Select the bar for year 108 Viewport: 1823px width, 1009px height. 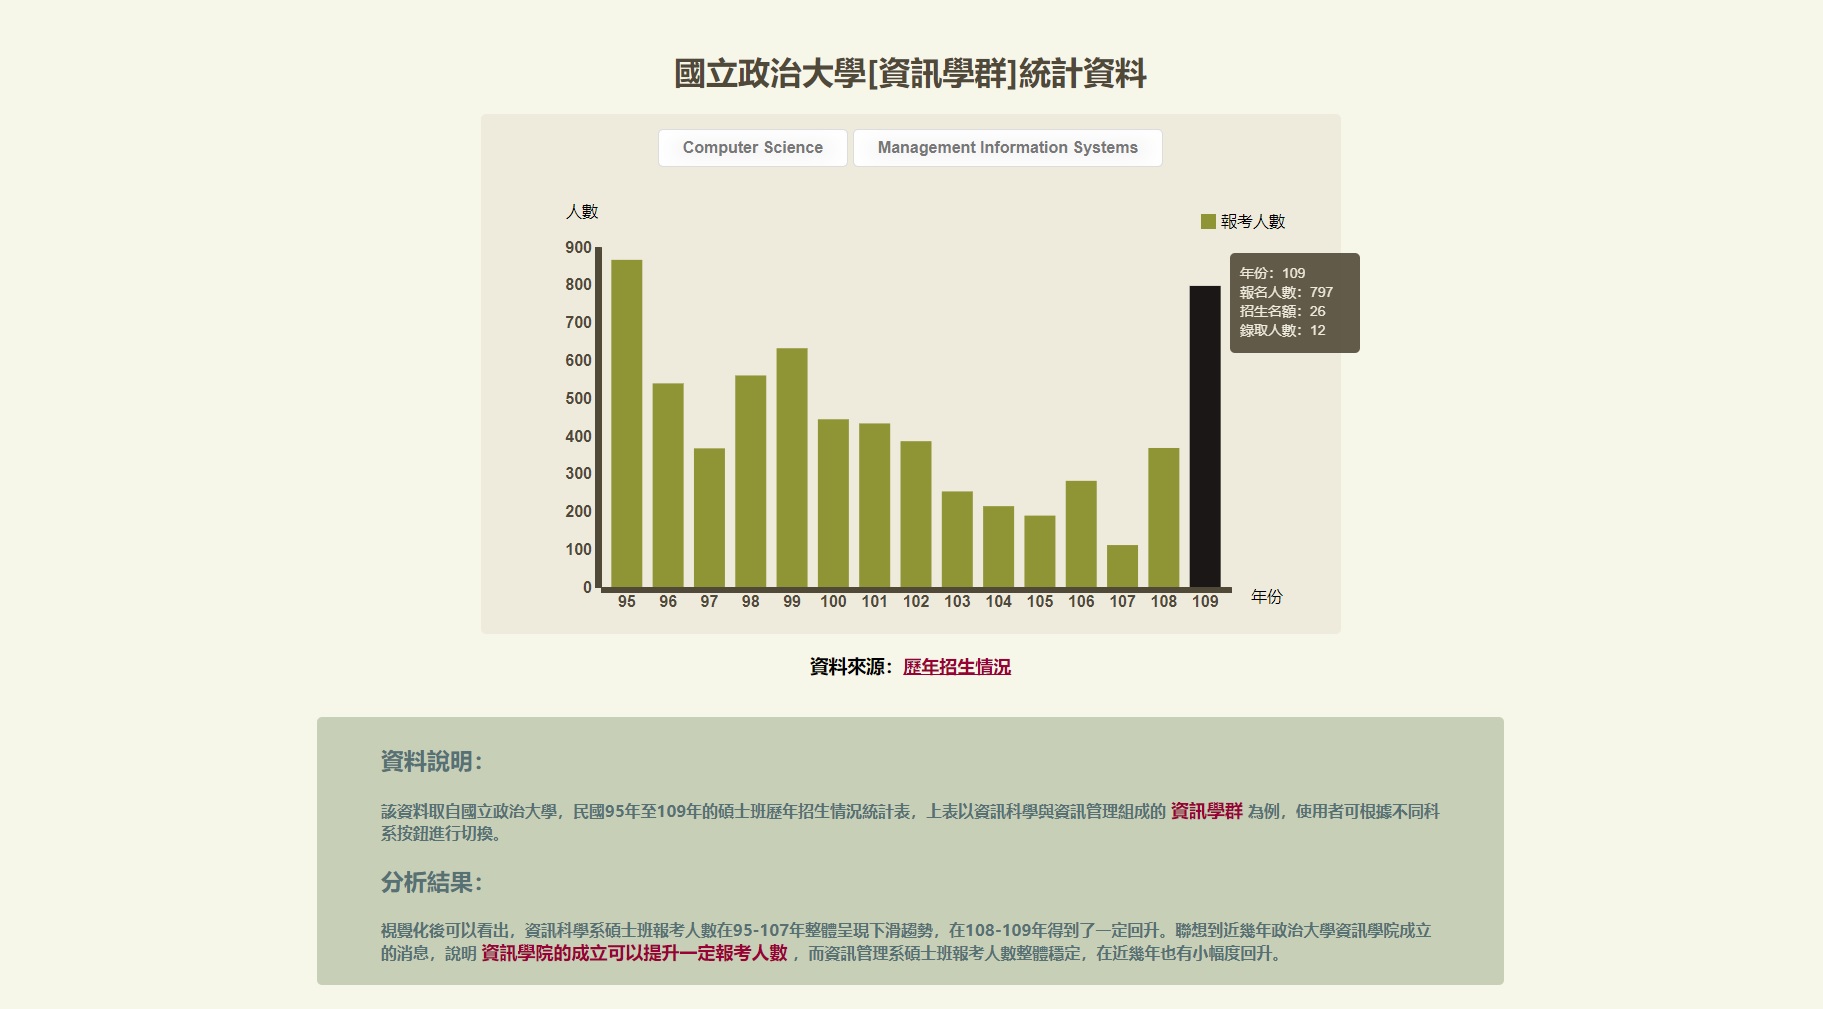[1164, 517]
